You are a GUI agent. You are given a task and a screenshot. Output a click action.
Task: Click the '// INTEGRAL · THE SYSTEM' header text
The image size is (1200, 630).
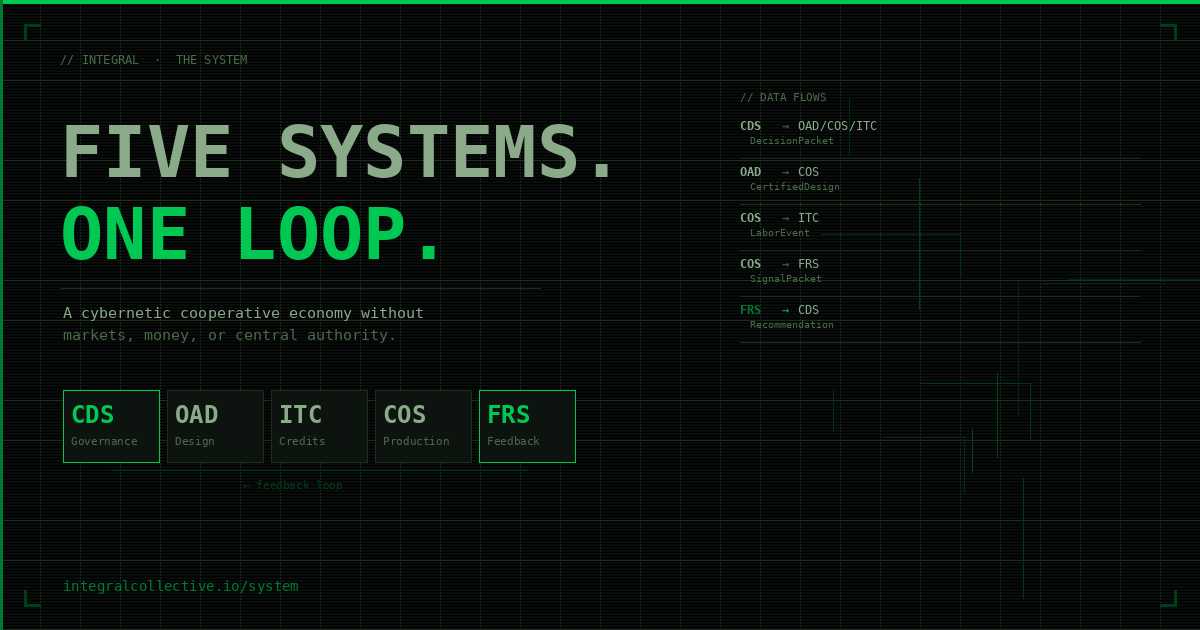pos(153,60)
